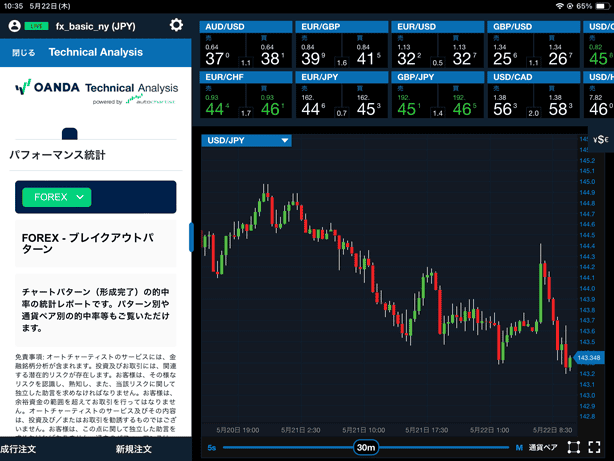This screenshot has width=614, height=461.
Task: Open the FOREX asset class dropdown
Action: (57, 197)
